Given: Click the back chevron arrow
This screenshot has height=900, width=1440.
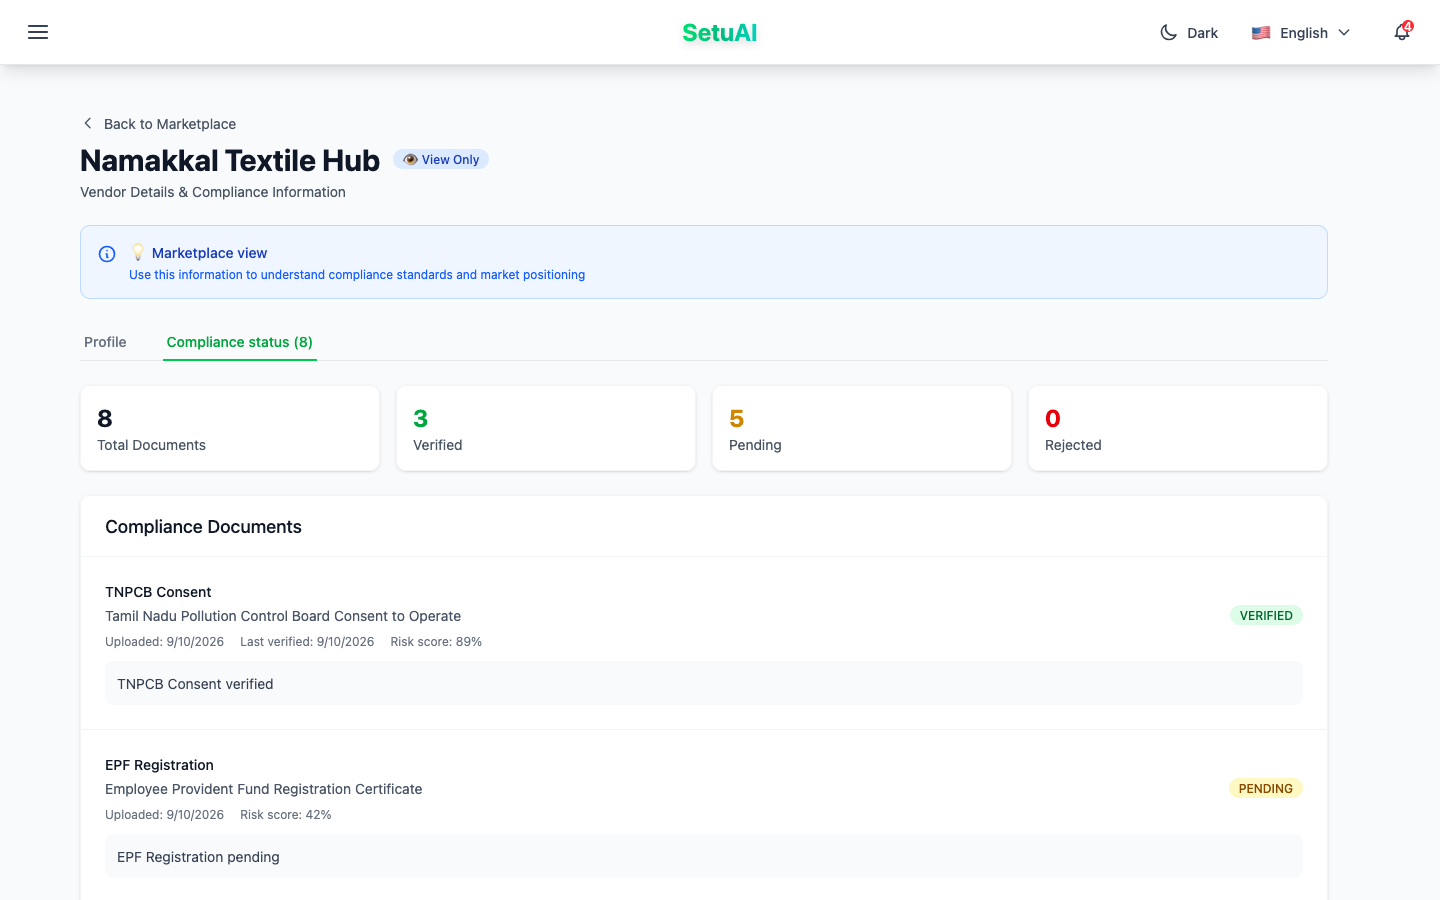Looking at the screenshot, I should [x=88, y=124].
